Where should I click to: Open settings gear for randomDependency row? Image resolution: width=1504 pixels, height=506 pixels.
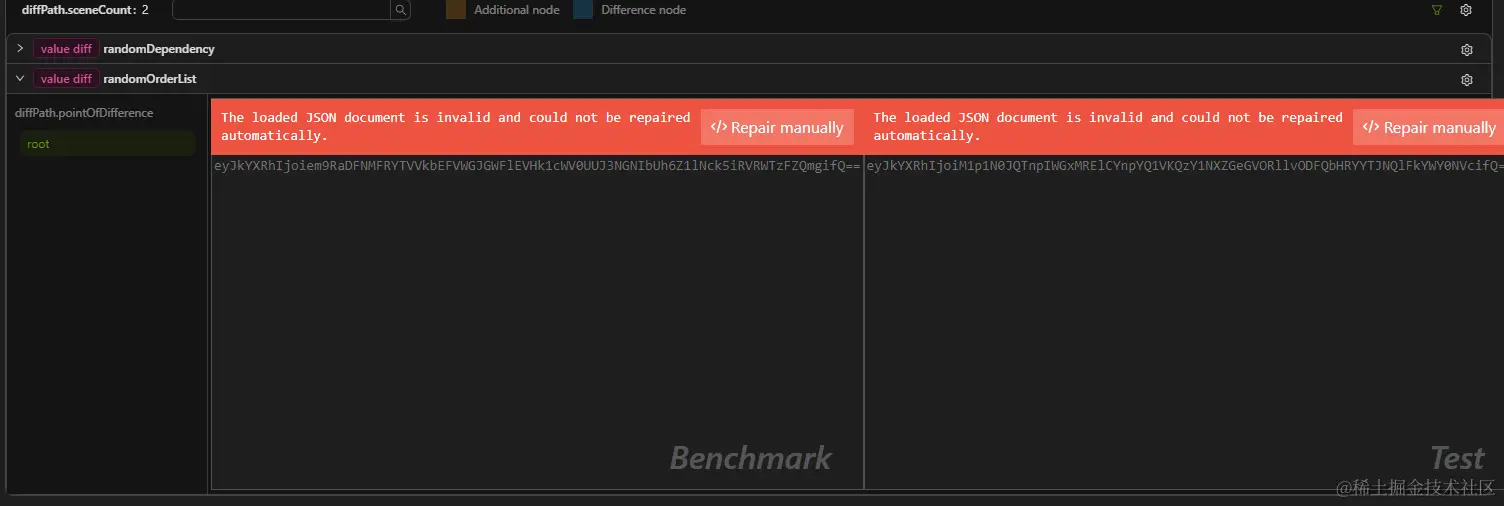tap(1467, 49)
